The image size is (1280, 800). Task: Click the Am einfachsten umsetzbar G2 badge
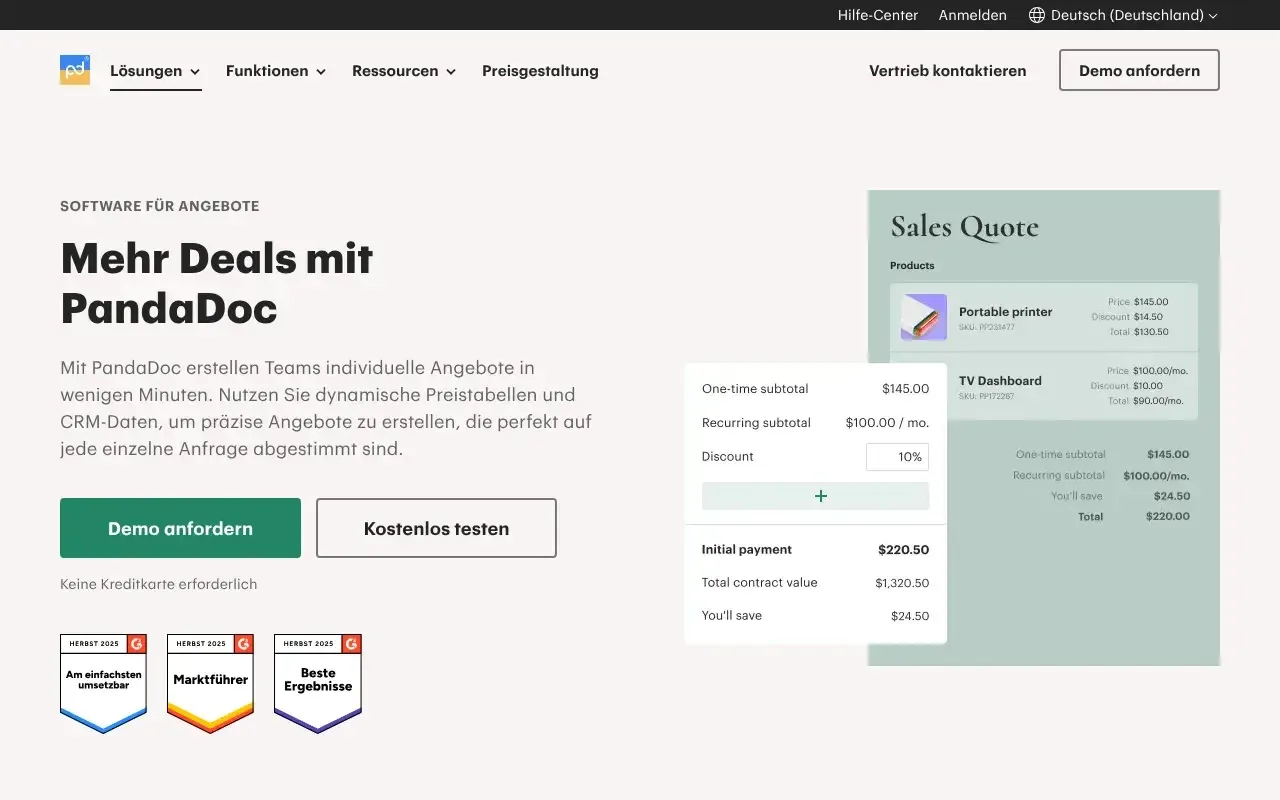point(104,683)
